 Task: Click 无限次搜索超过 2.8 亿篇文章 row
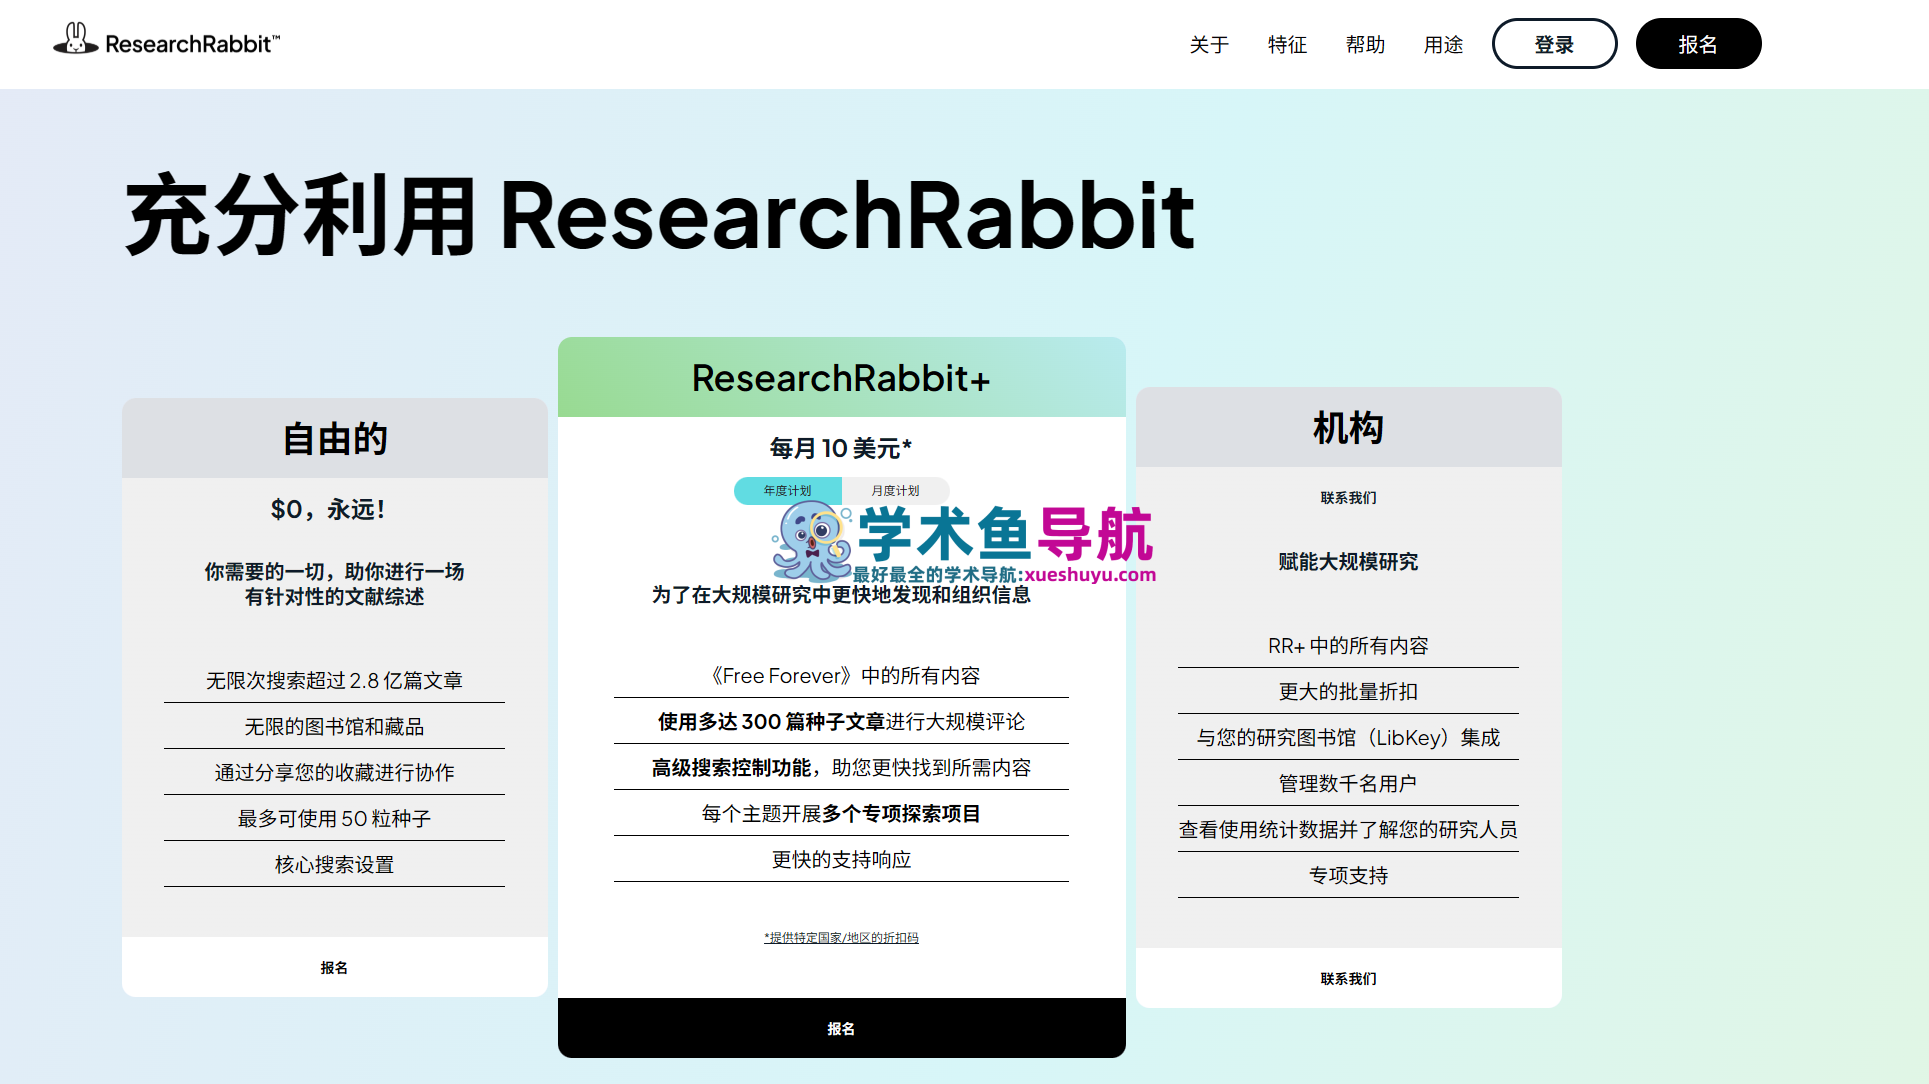[334, 680]
